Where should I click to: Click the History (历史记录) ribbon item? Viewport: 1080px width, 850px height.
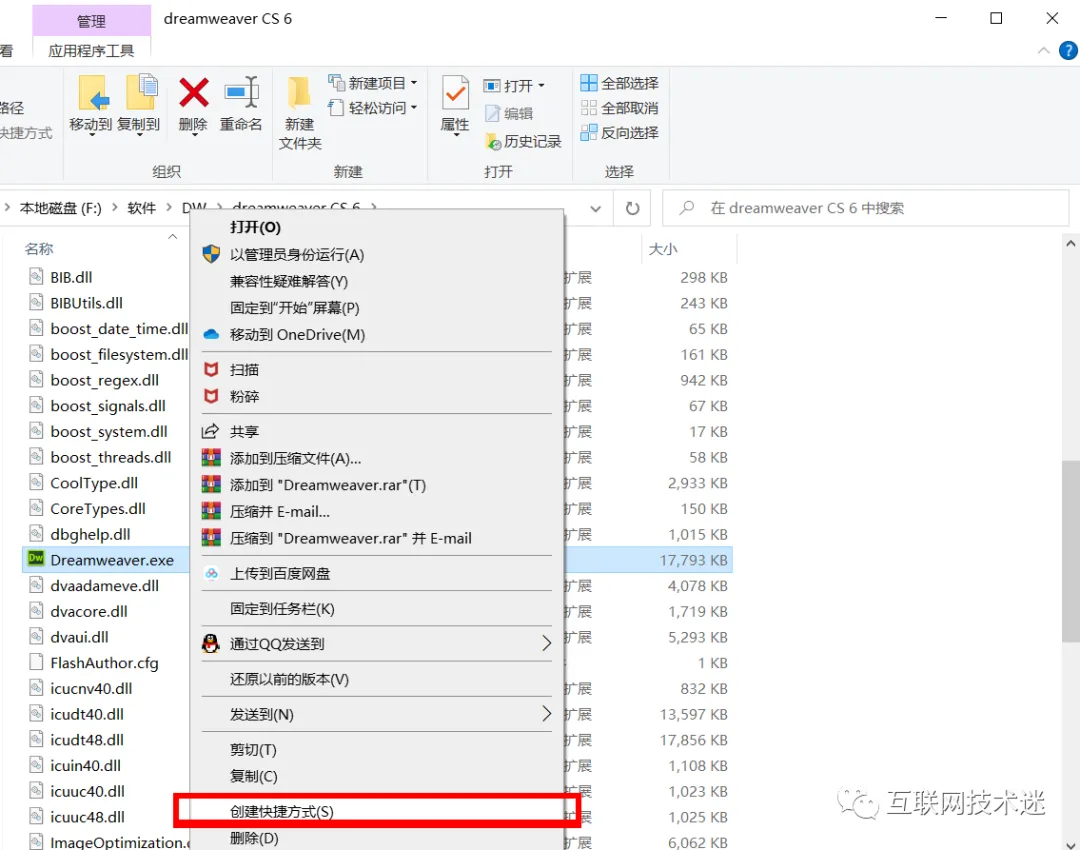[x=523, y=141]
